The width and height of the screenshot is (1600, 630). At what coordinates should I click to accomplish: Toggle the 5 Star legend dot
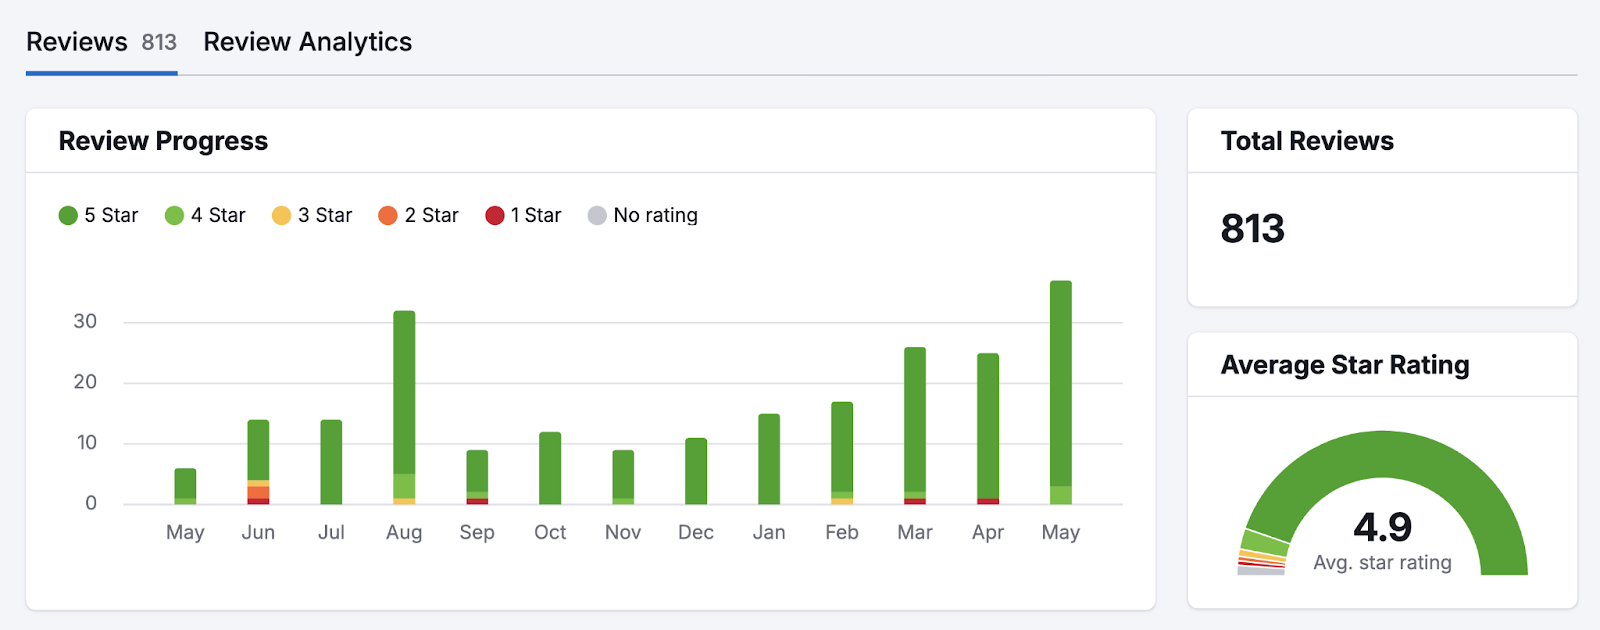[x=68, y=216]
